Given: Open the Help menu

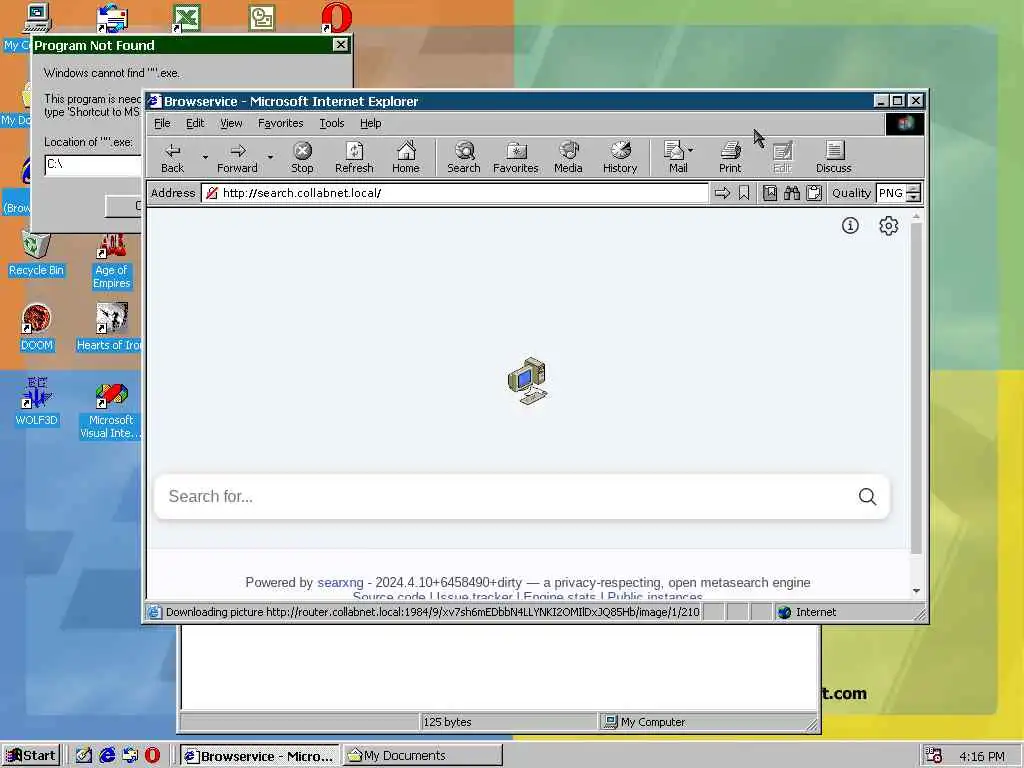Looking at the screenshot, I should pos(370,123).
